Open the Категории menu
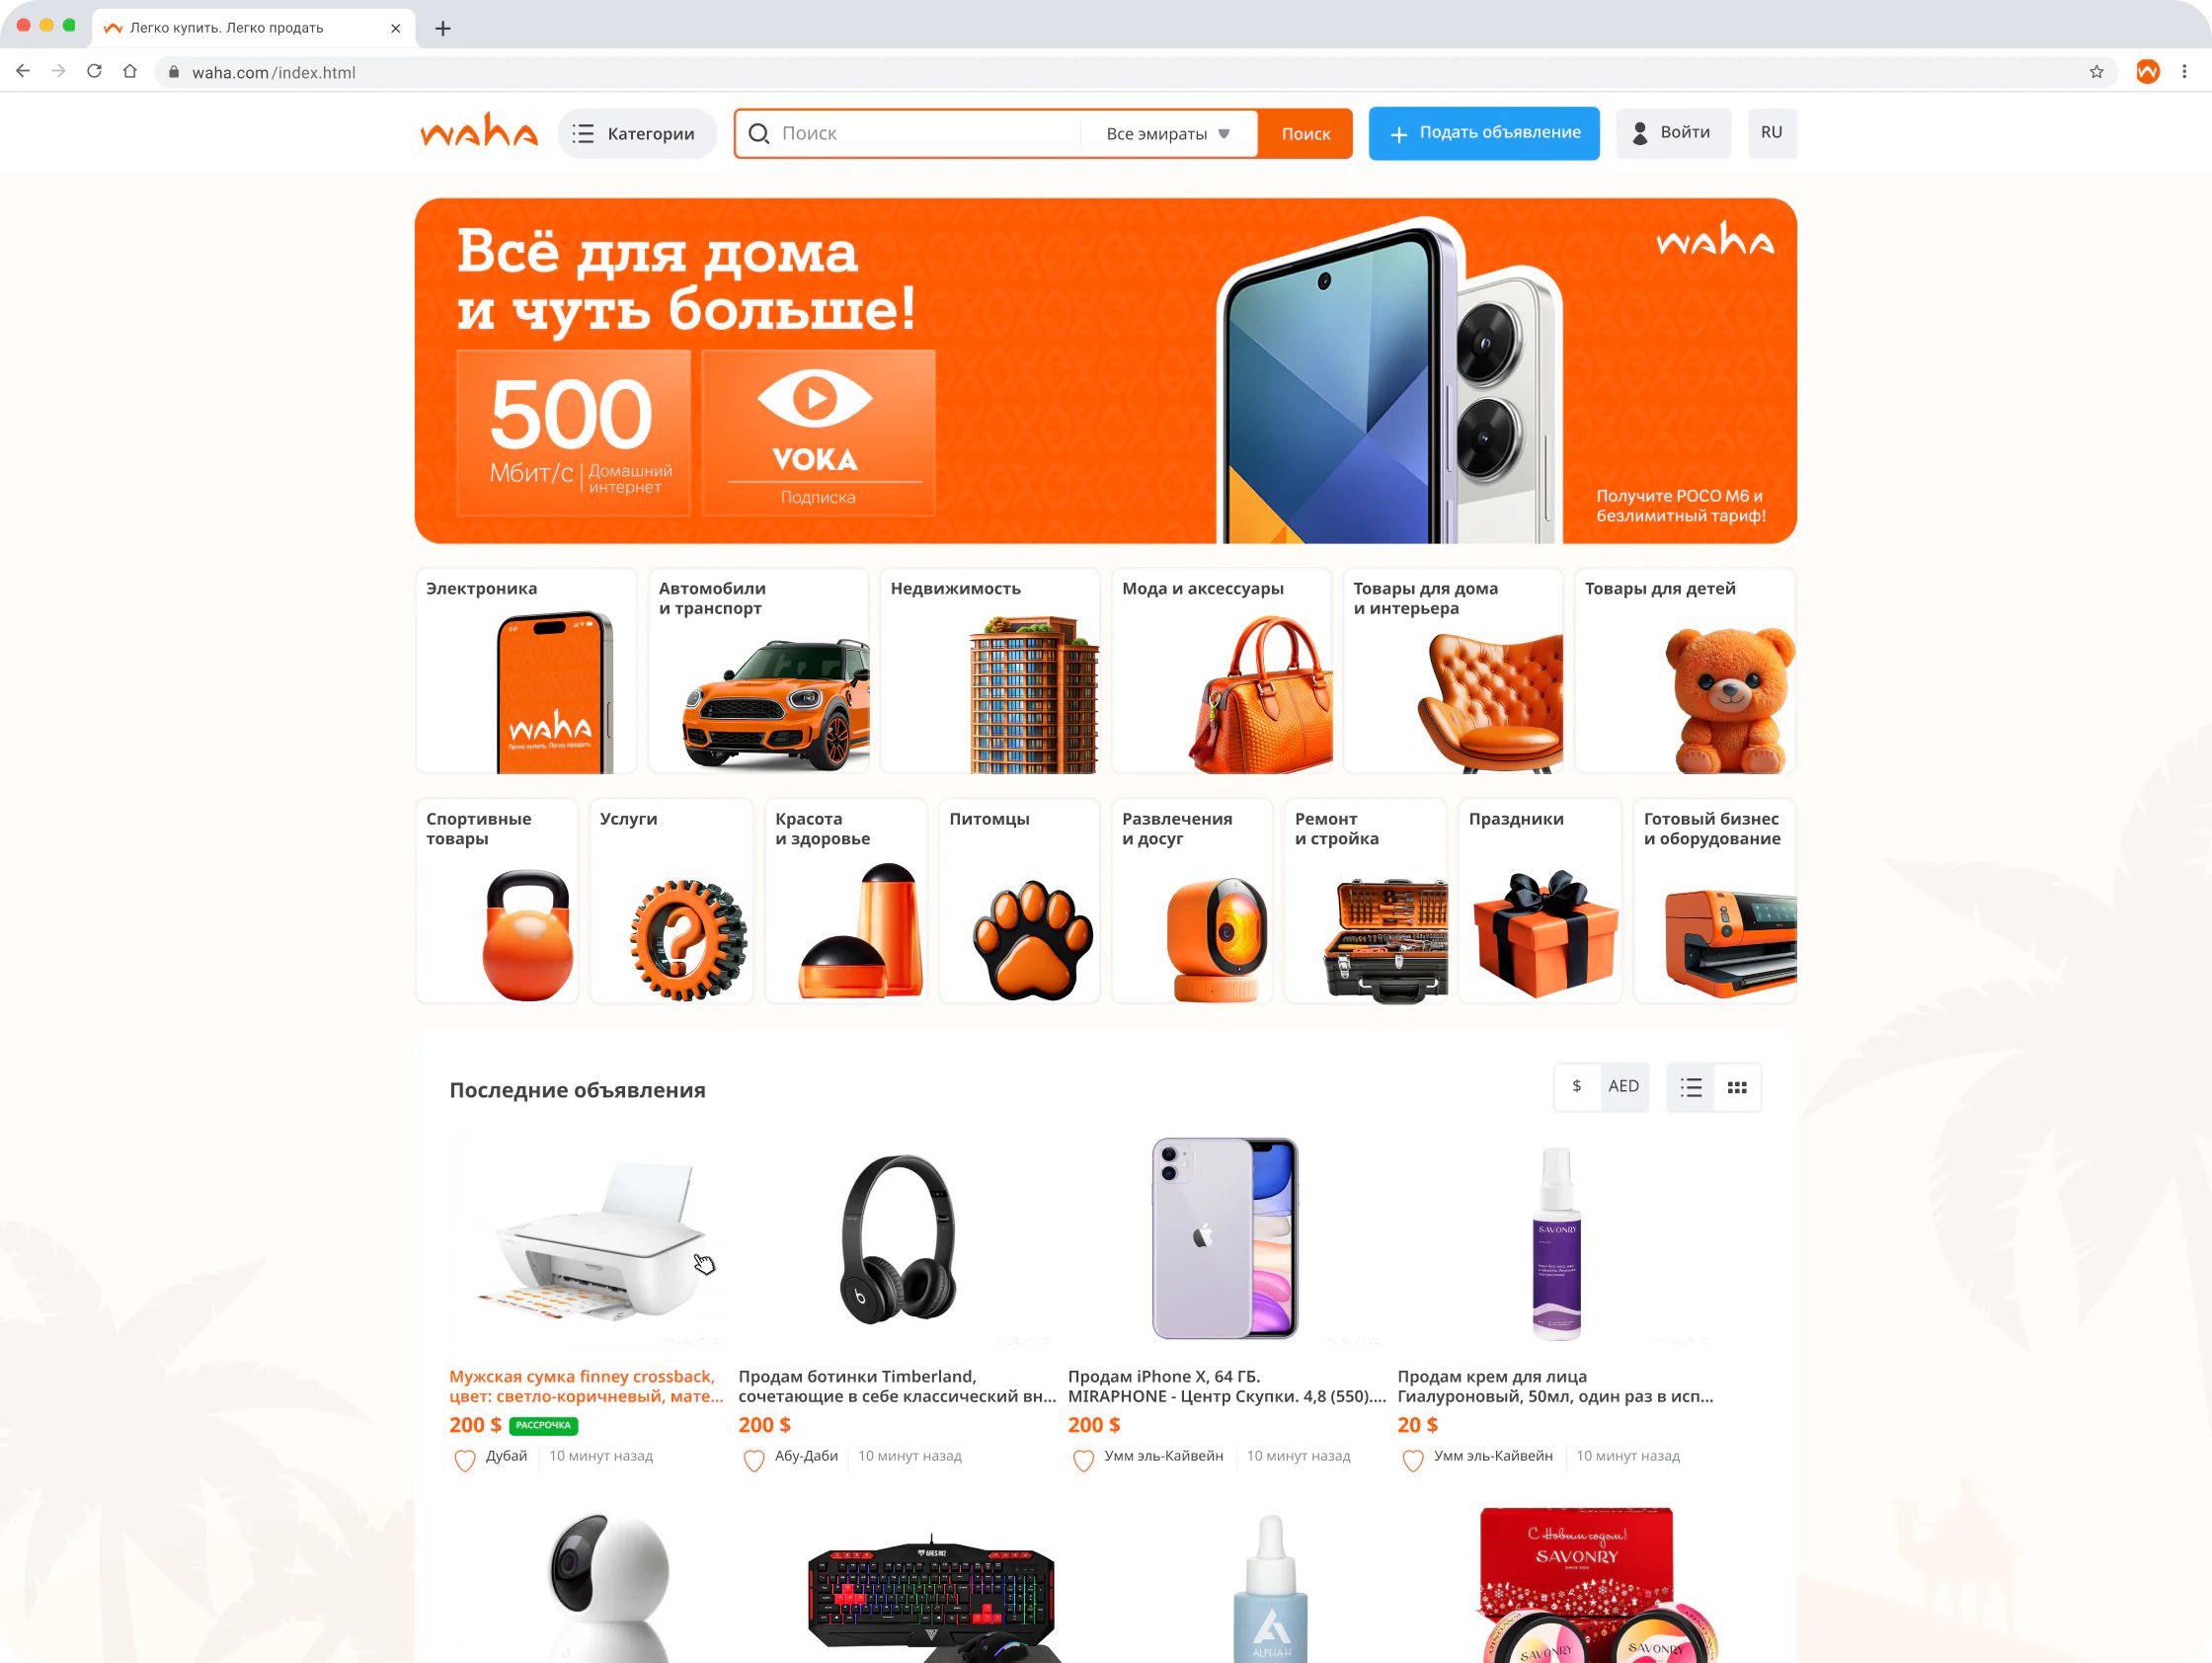2212x1663 pixels. 636,133
